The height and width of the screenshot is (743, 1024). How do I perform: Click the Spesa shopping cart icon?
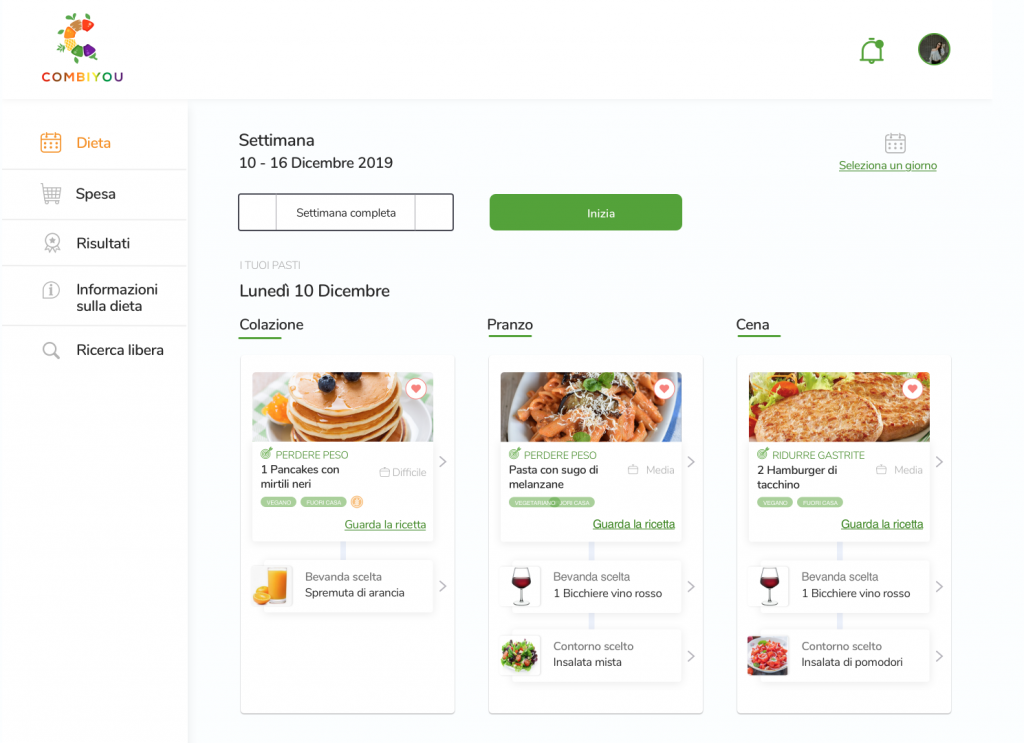pyautogui.click(x=51, y=194)
